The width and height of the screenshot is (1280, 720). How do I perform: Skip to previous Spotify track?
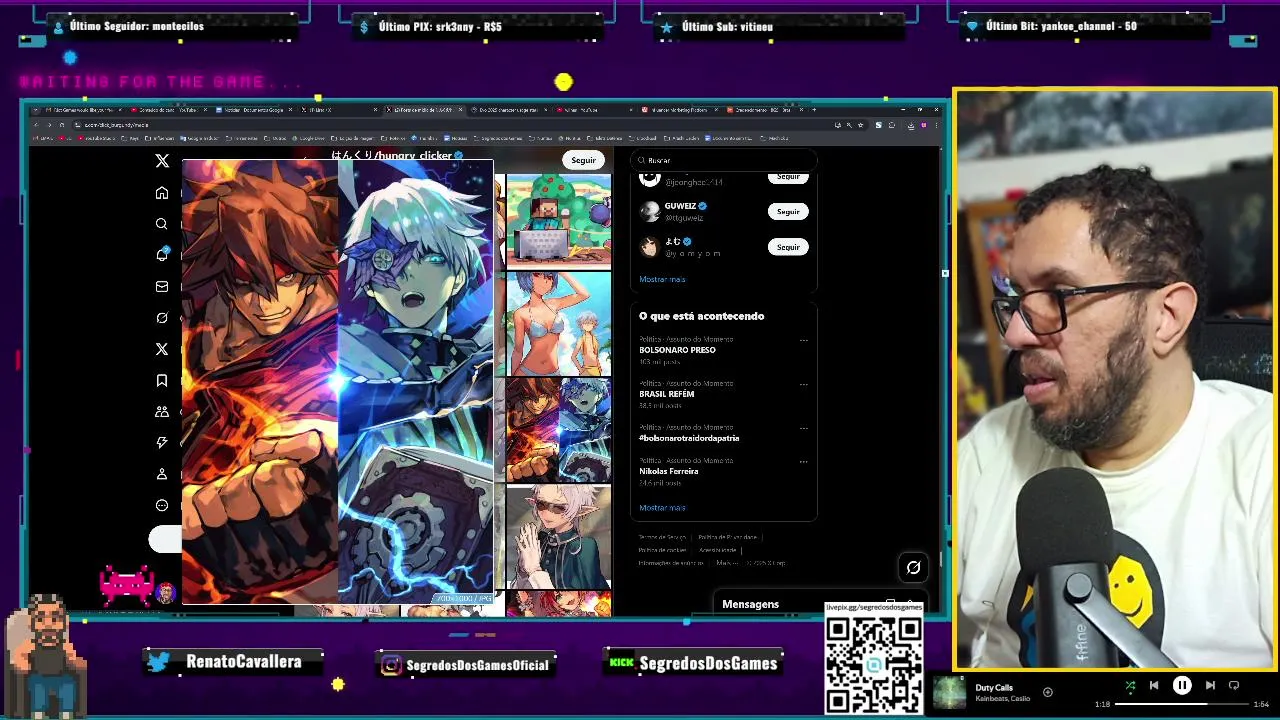[1154, 686]
